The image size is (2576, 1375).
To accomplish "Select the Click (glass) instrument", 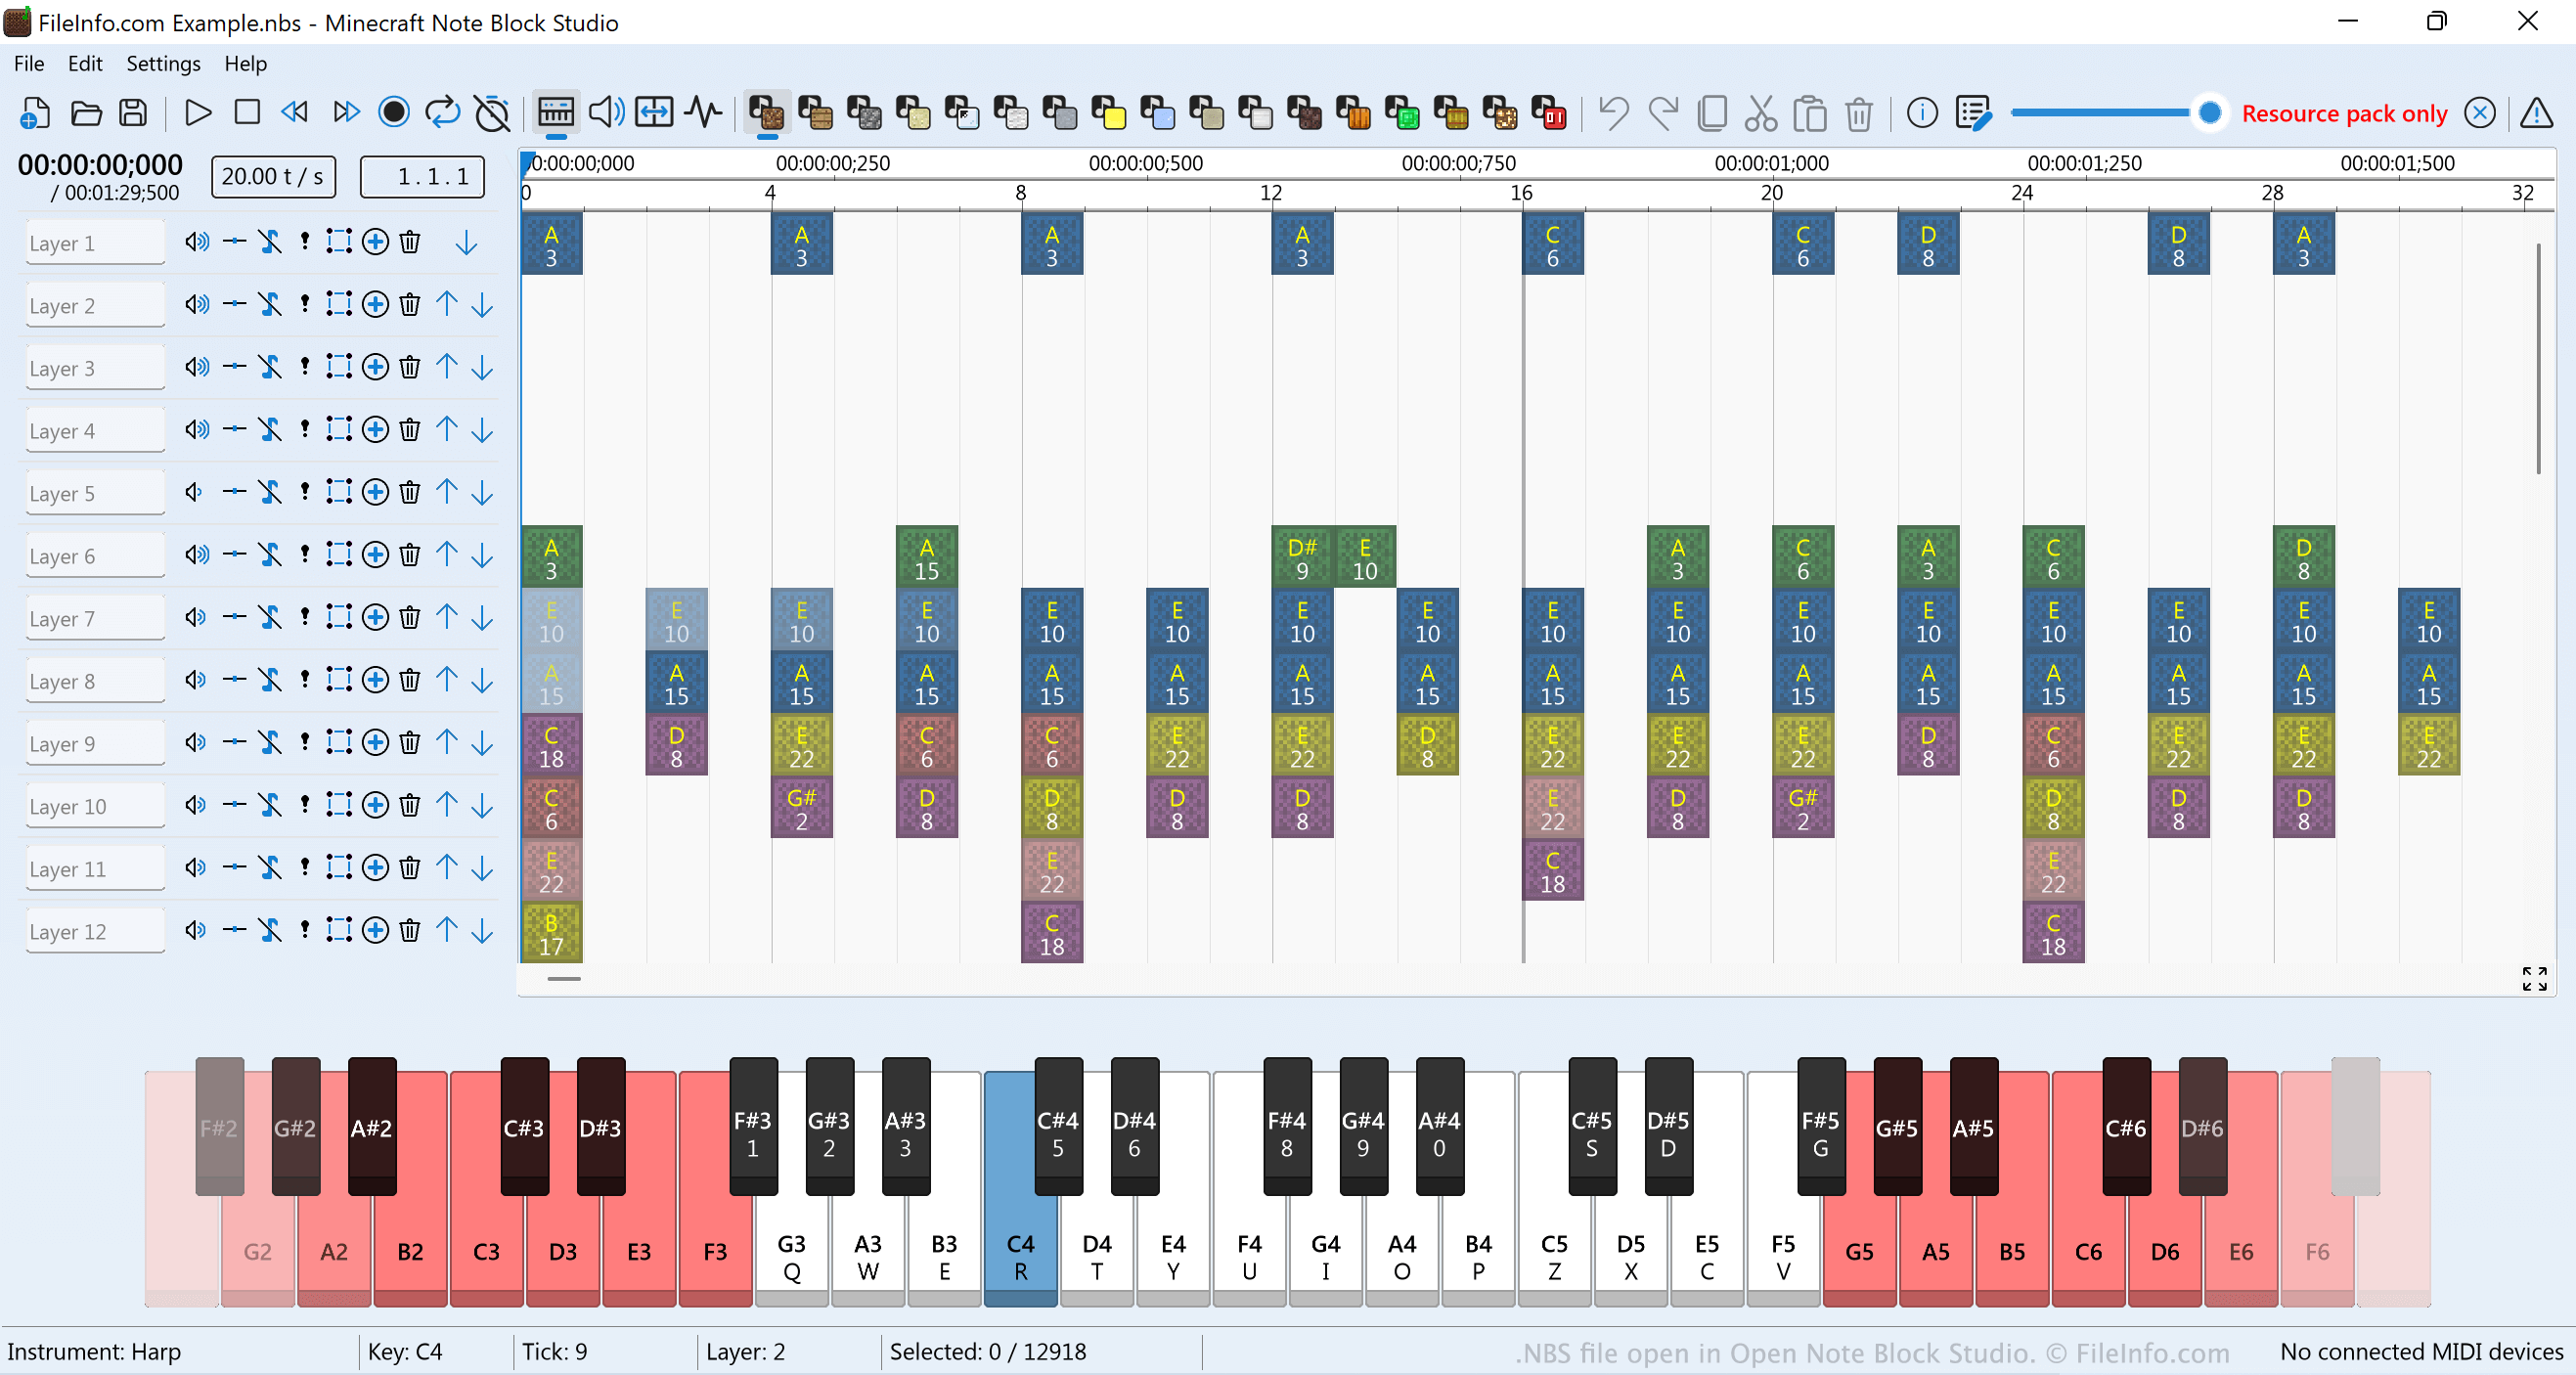I will point(963,113).
